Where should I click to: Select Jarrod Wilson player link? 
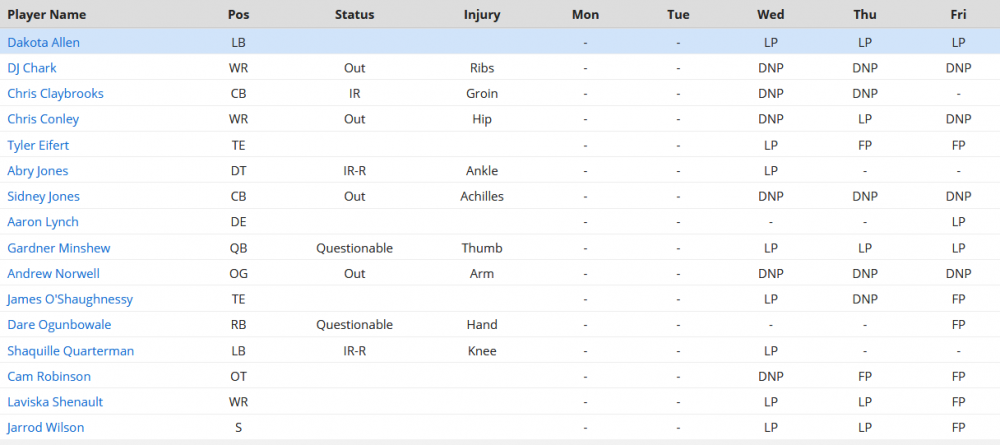coord(45,427)
